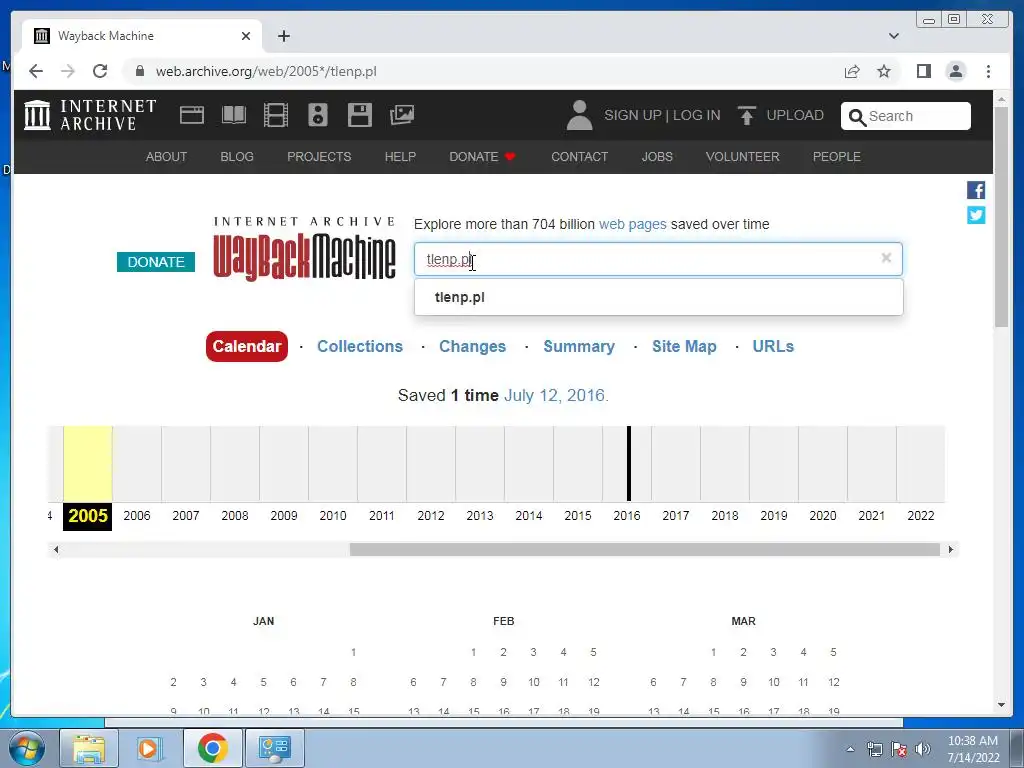Reload the page

tap(100, 71)
